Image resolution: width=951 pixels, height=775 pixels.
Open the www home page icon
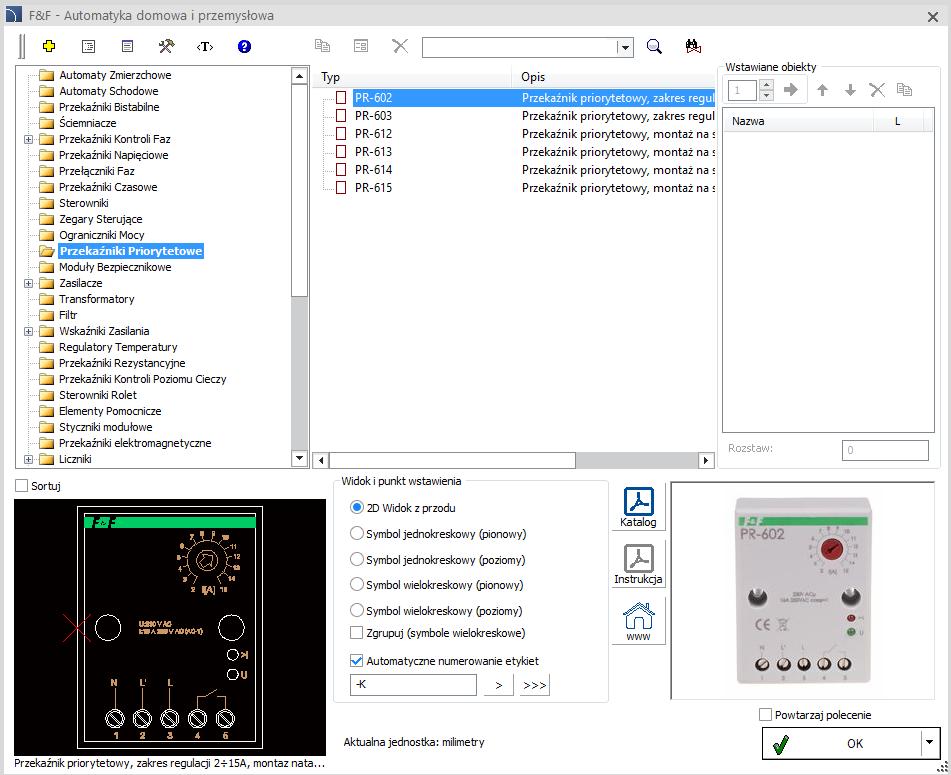638,622
